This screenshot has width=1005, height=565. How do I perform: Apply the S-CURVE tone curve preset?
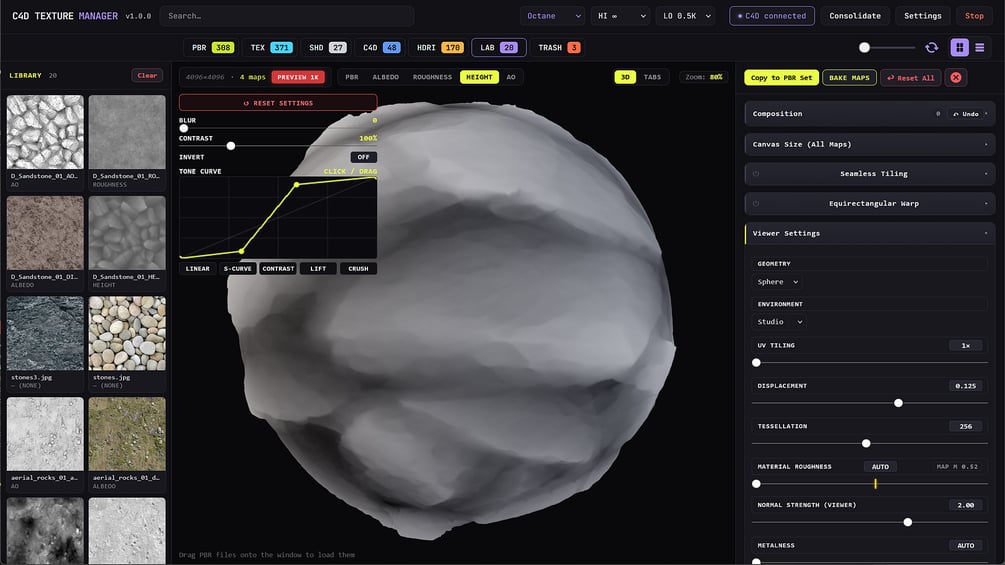(x=238, y=268)
